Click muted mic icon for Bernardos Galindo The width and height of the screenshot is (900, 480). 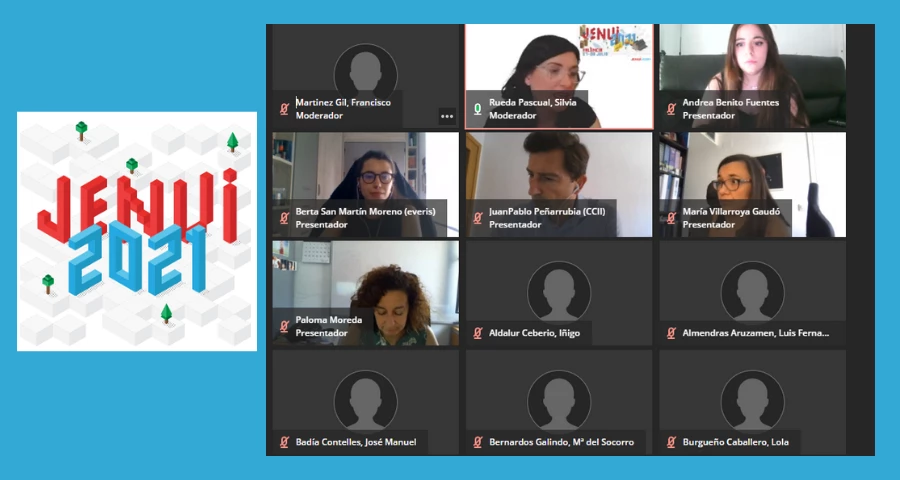pos(477,442)
